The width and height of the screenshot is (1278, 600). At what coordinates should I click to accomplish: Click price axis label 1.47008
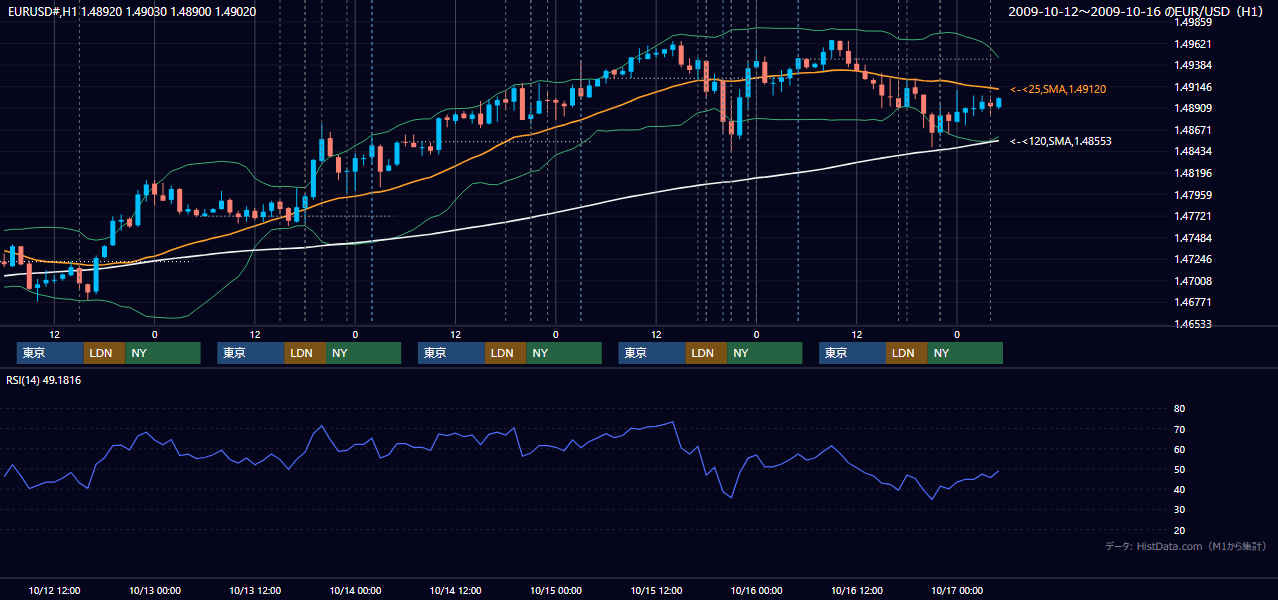1193,281
